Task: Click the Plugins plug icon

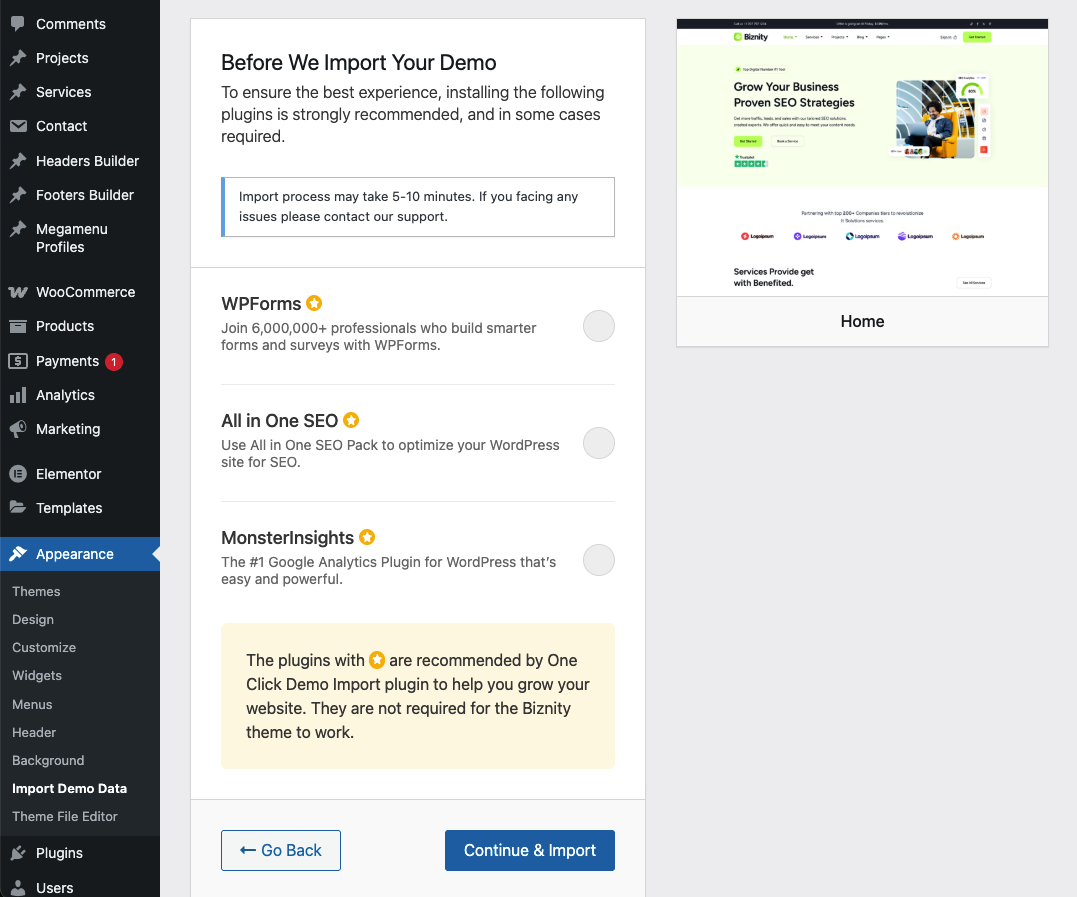Action: pyautogui.click(x=18, y=853)
